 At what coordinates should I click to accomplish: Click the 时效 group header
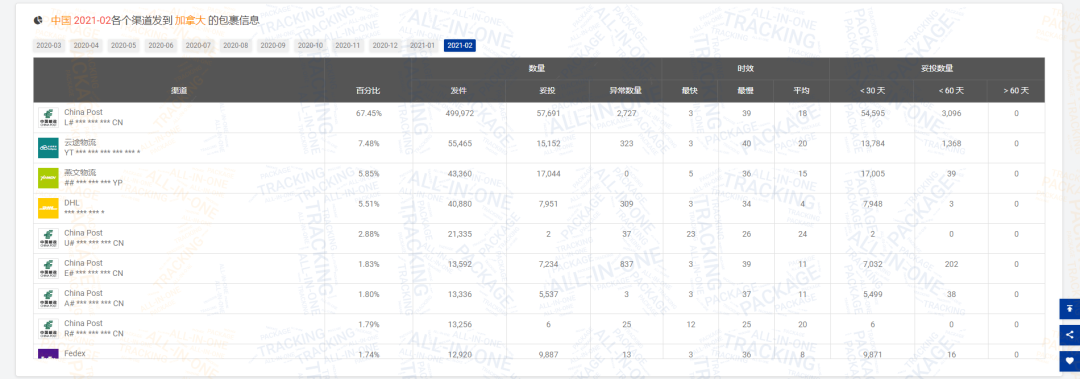(745, 69)
